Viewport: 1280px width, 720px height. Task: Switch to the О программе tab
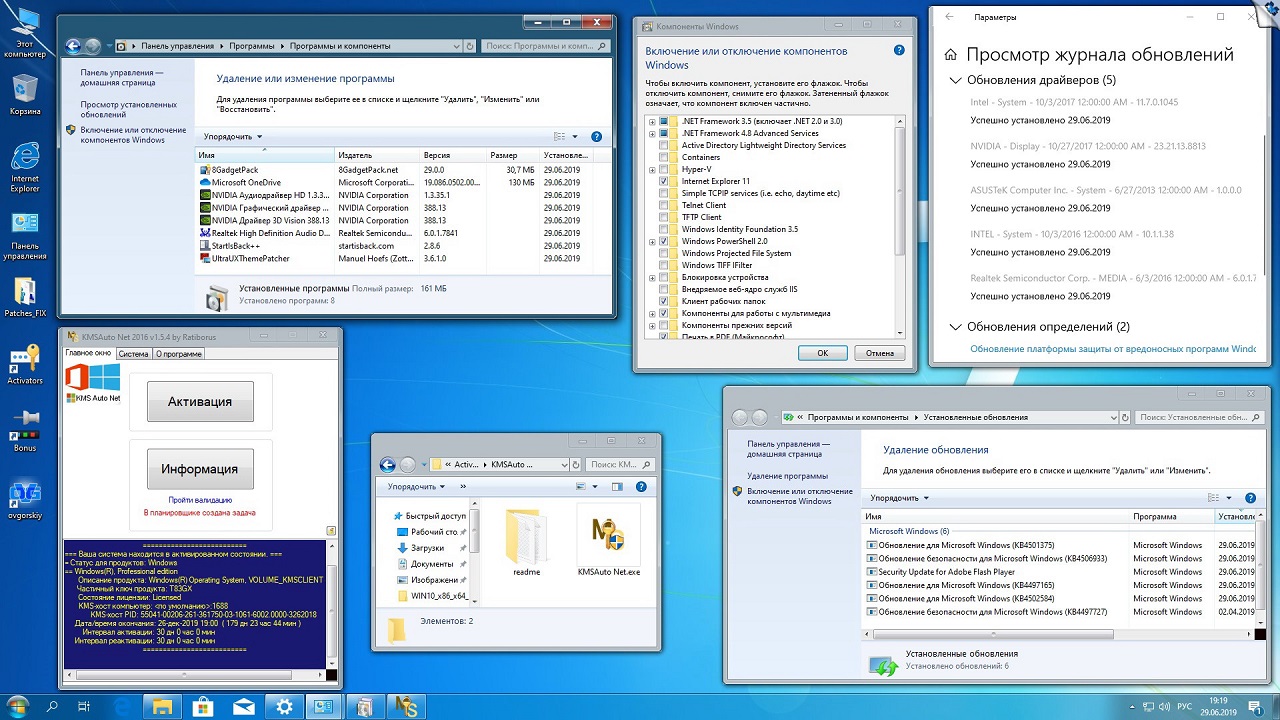179,354
